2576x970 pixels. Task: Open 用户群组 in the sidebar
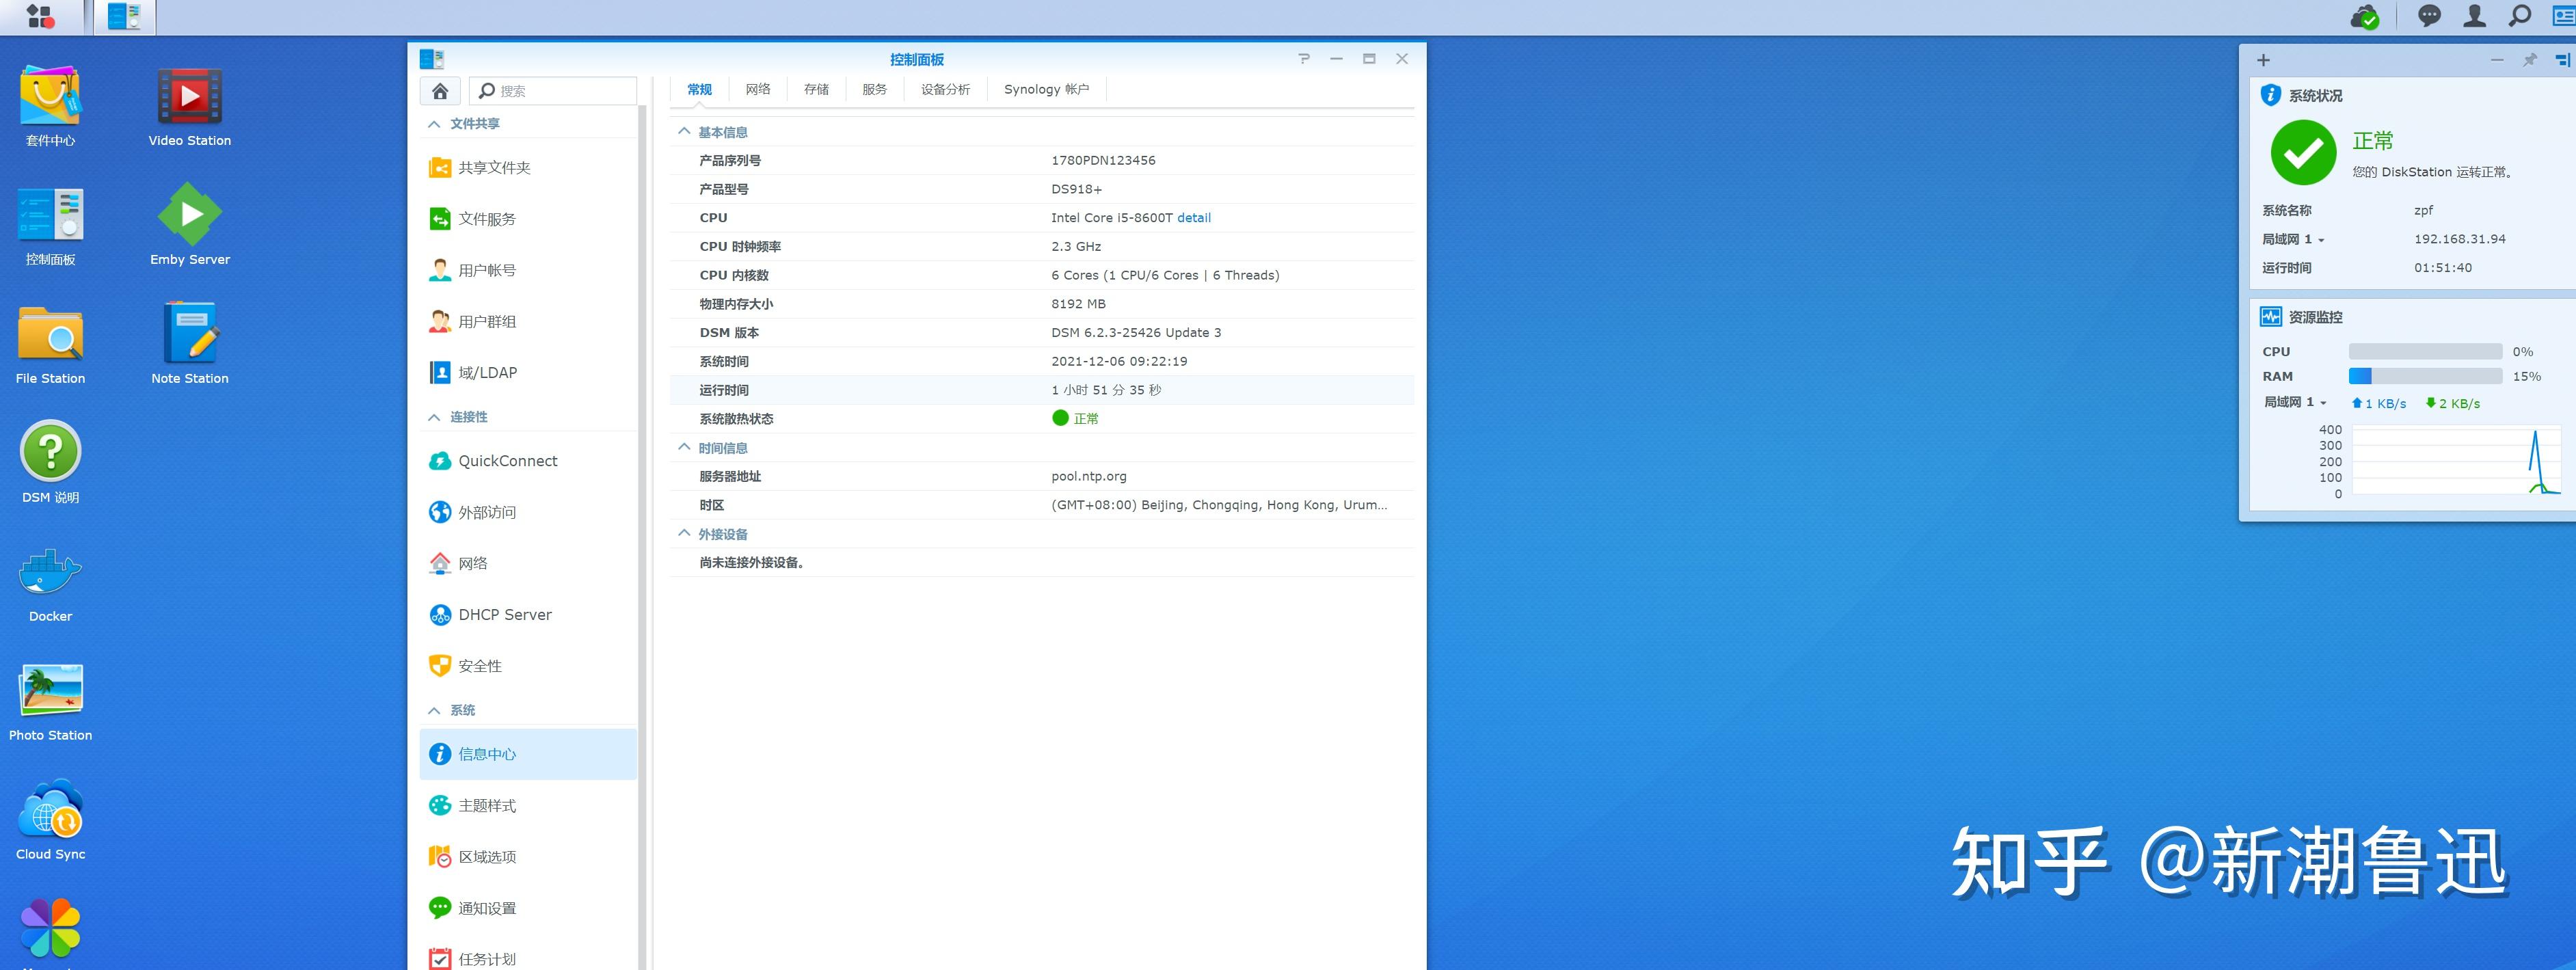(528, 321)
